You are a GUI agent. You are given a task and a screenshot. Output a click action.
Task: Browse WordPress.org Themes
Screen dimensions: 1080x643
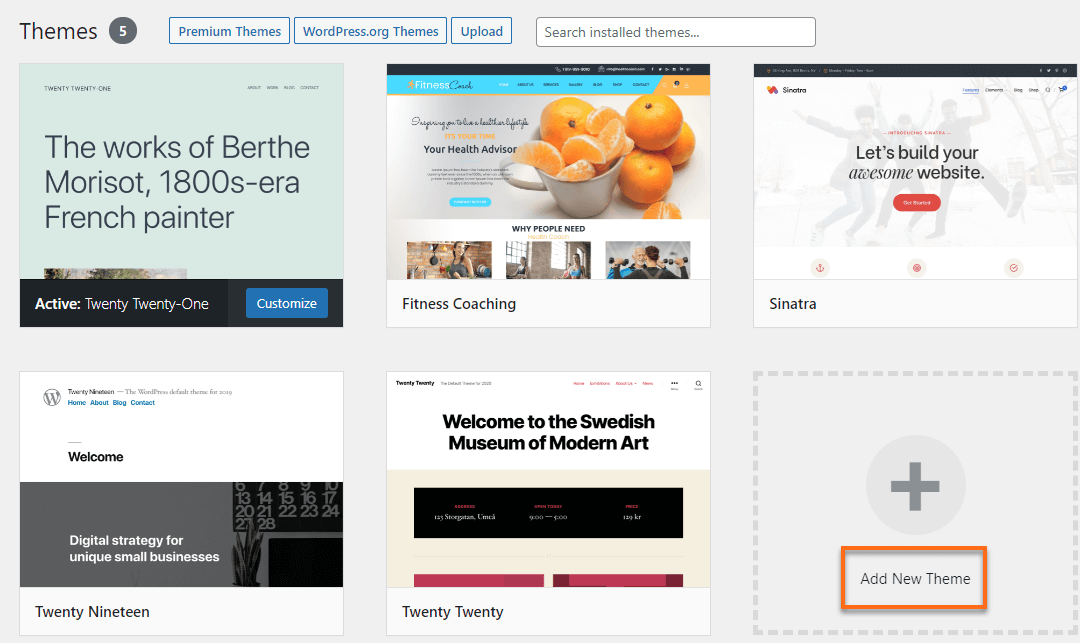[370, 31]
